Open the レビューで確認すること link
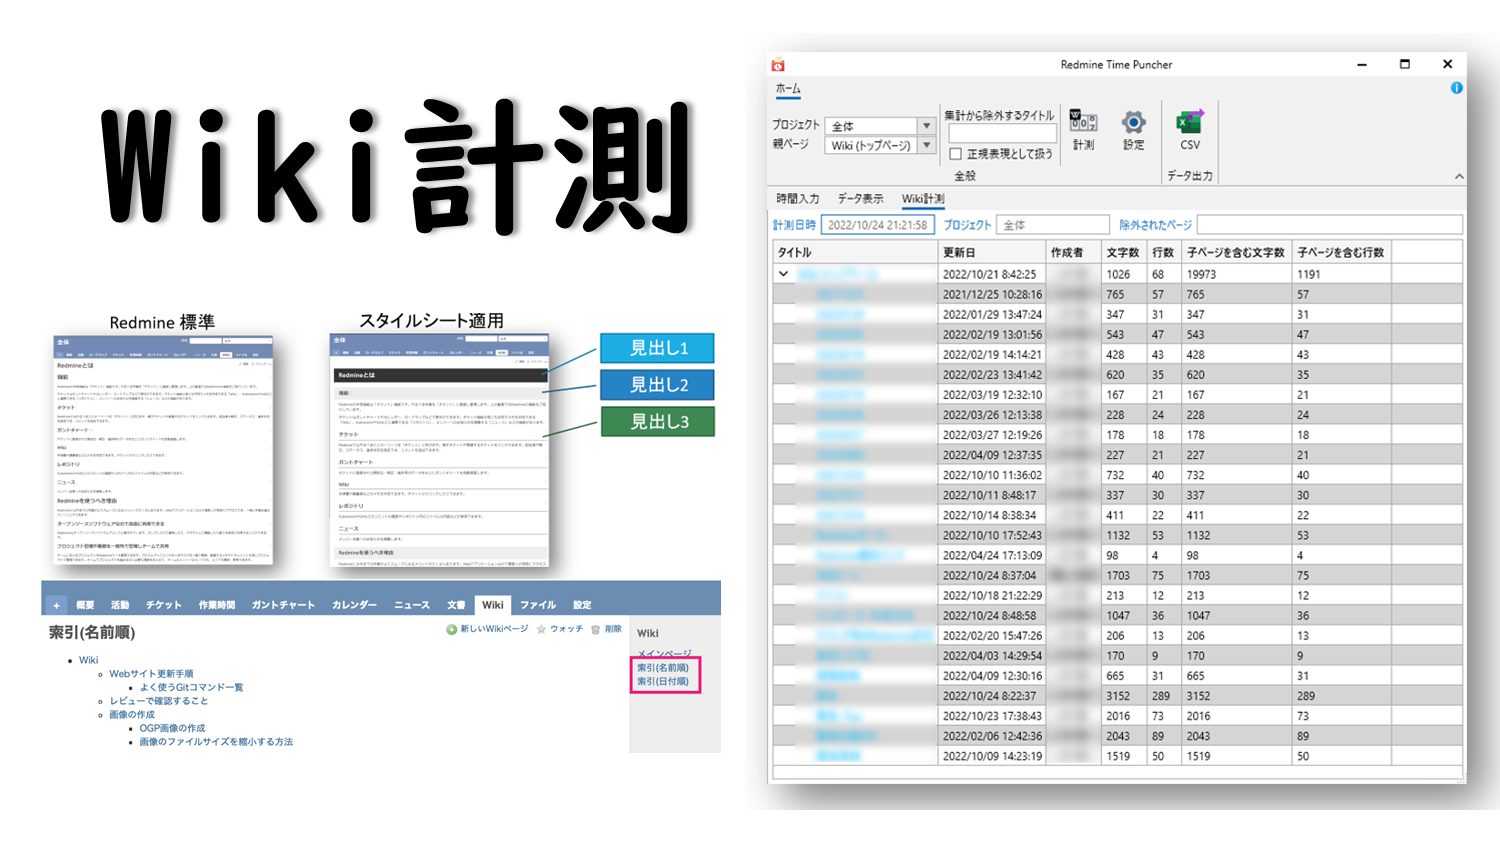Viewport: 1500px width, 844px height. pos(159,701)
